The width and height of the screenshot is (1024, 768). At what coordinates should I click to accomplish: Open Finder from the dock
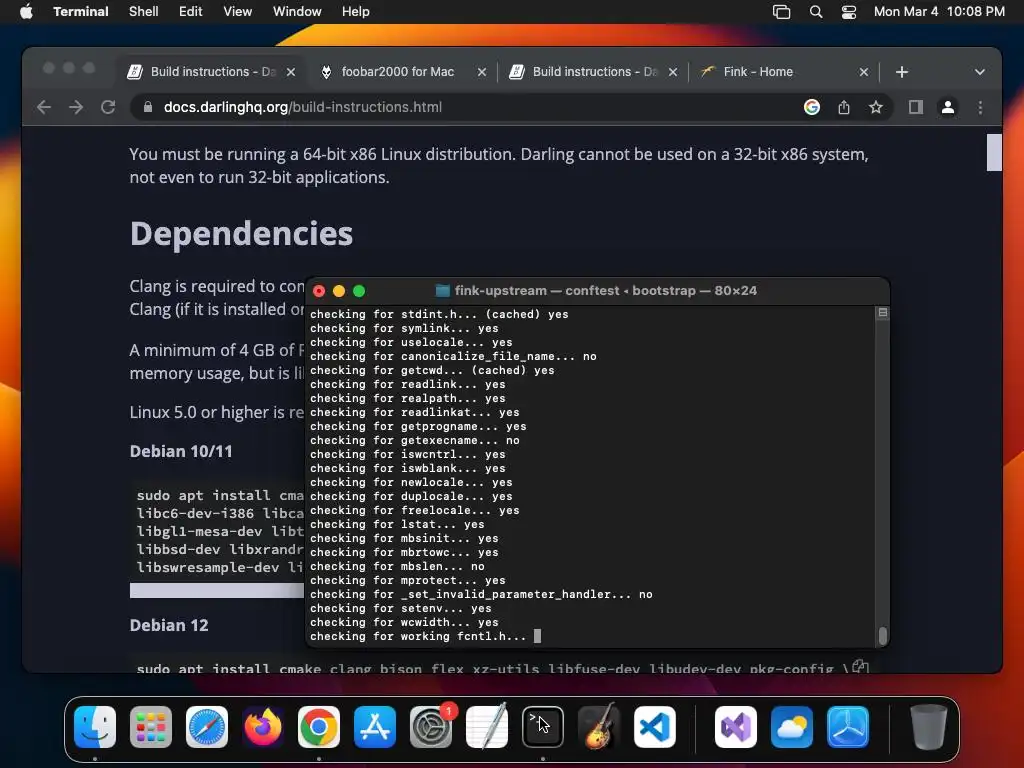[95, 727]
